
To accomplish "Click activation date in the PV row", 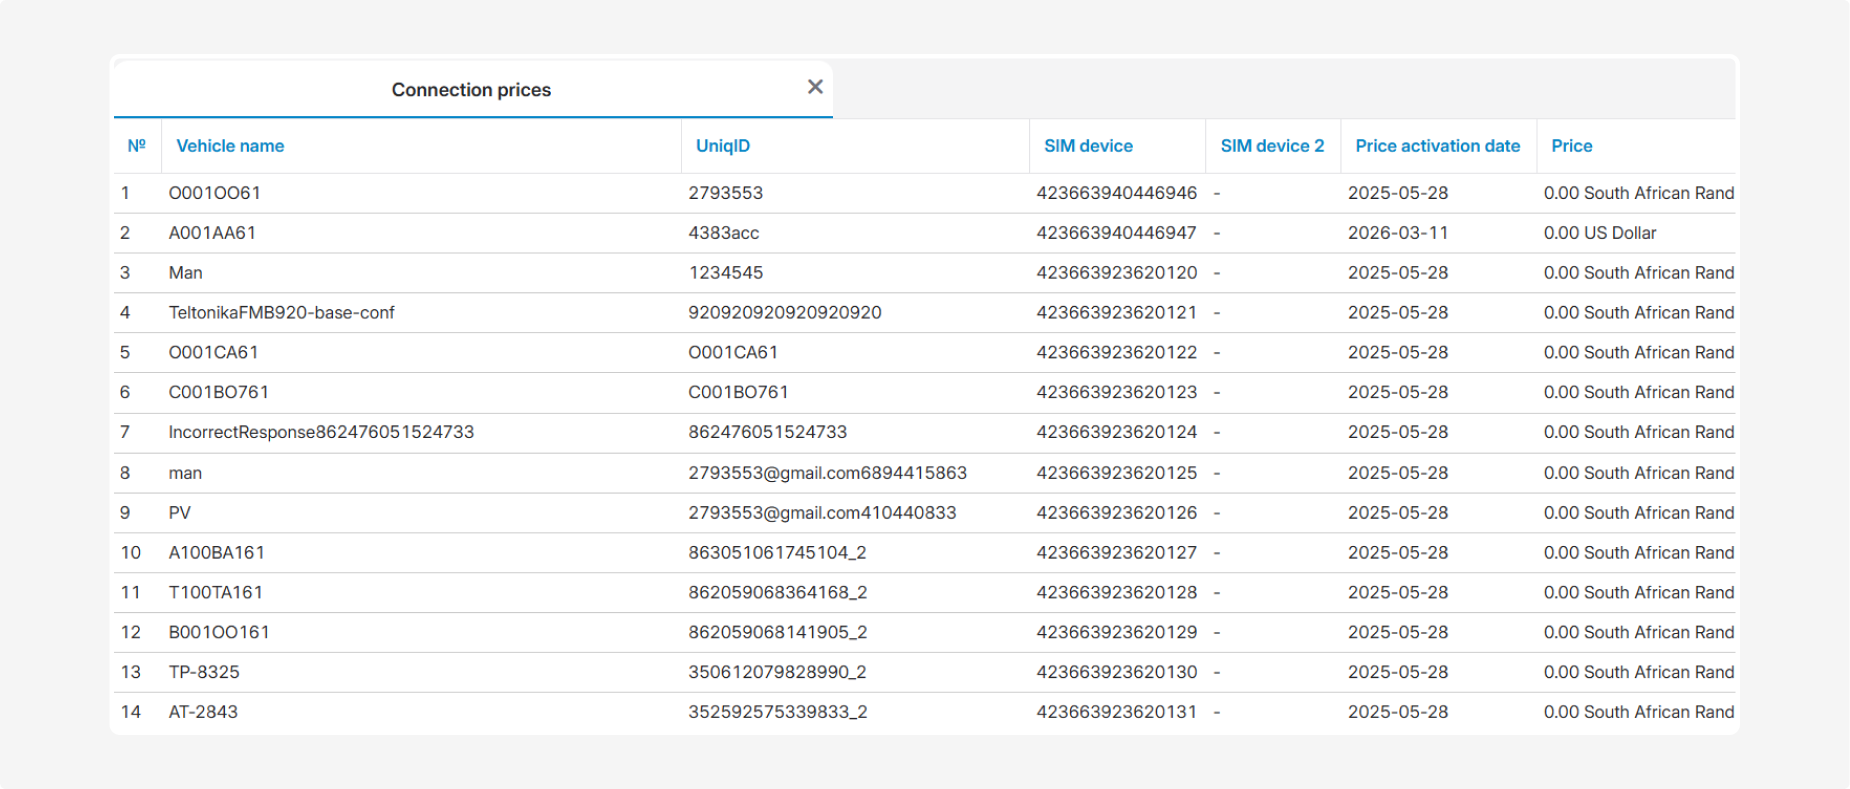I will coord(1398,513).
